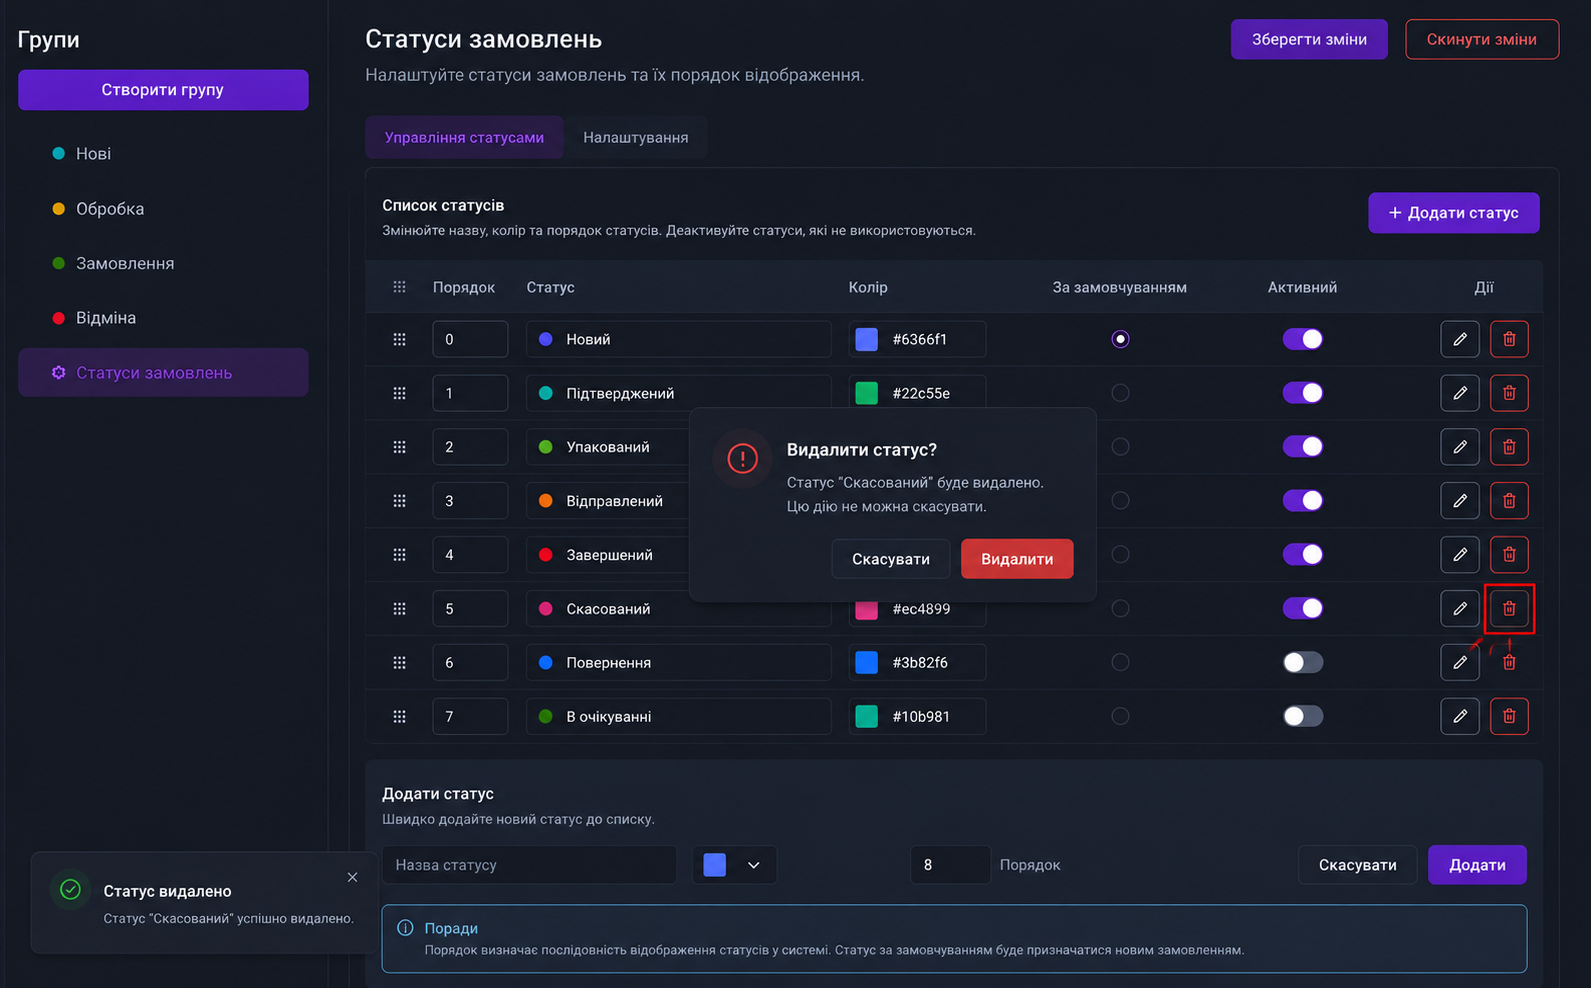The width and height of the screenshot is (1591, 988).
Task: Turn off active switch for Скасований
Action: click(x=1303, y=608)
